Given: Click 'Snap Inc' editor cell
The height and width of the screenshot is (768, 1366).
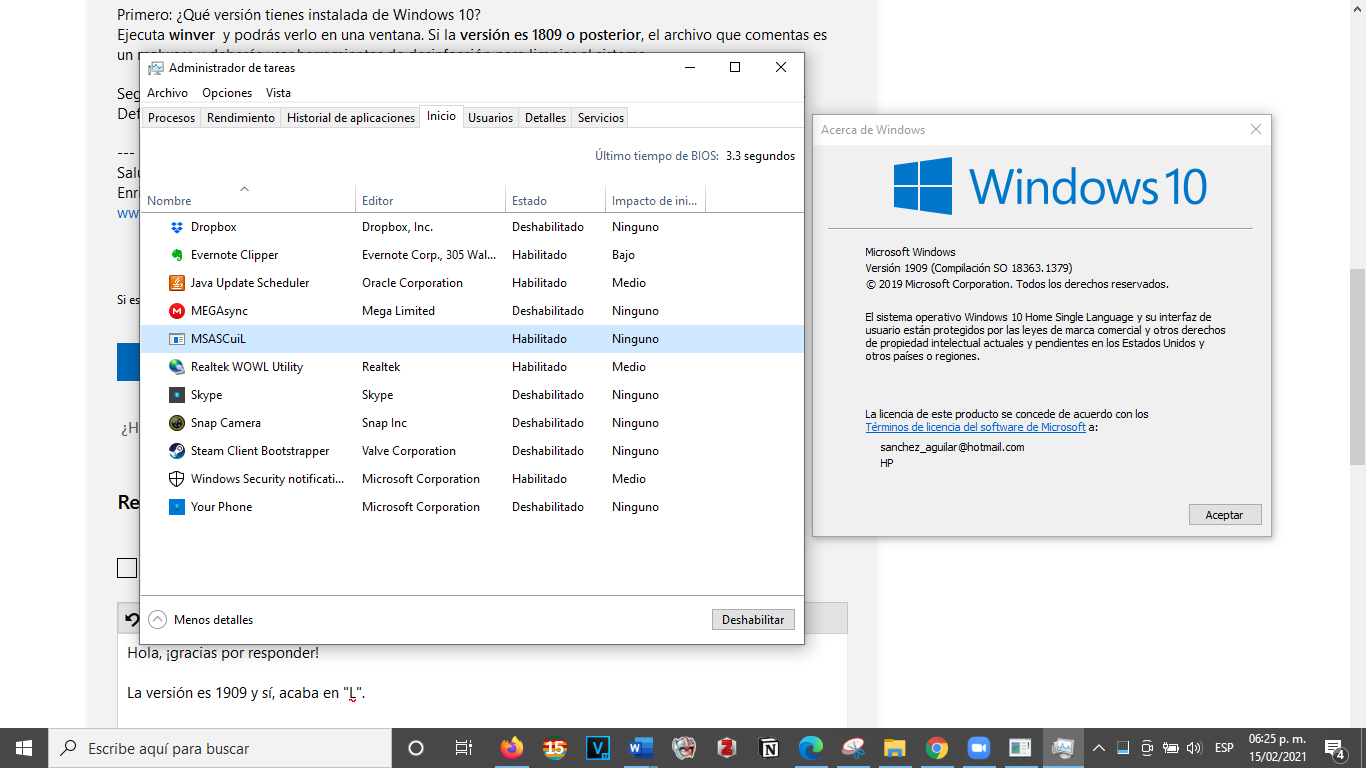Looking at the screenshot, I should (x=384, y=423).
